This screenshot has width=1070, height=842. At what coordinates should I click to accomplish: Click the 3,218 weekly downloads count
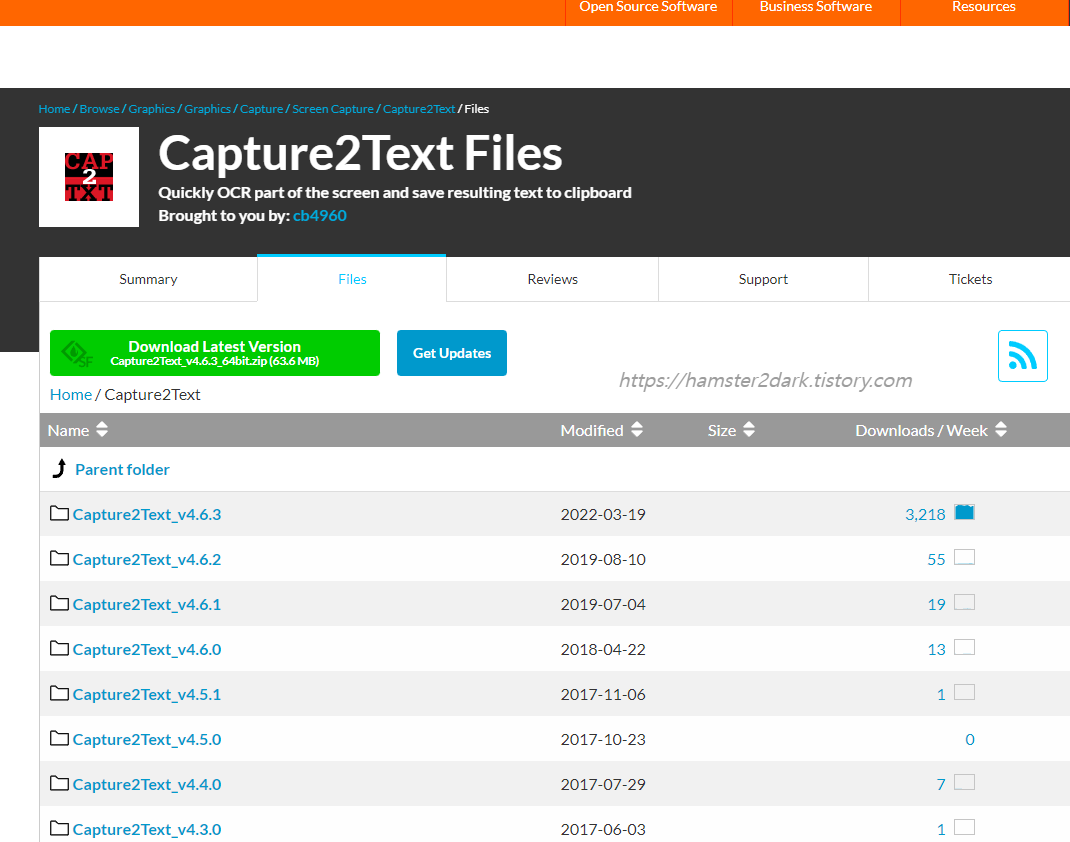925,514
